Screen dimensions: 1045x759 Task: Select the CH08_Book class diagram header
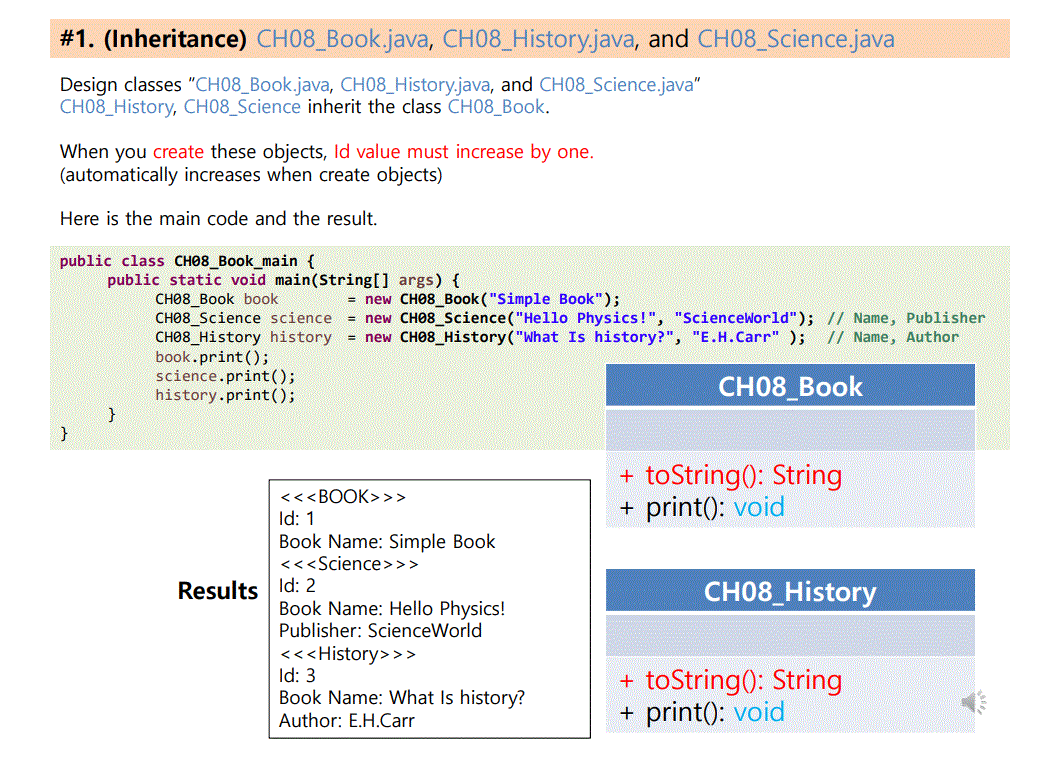[790, 385]
